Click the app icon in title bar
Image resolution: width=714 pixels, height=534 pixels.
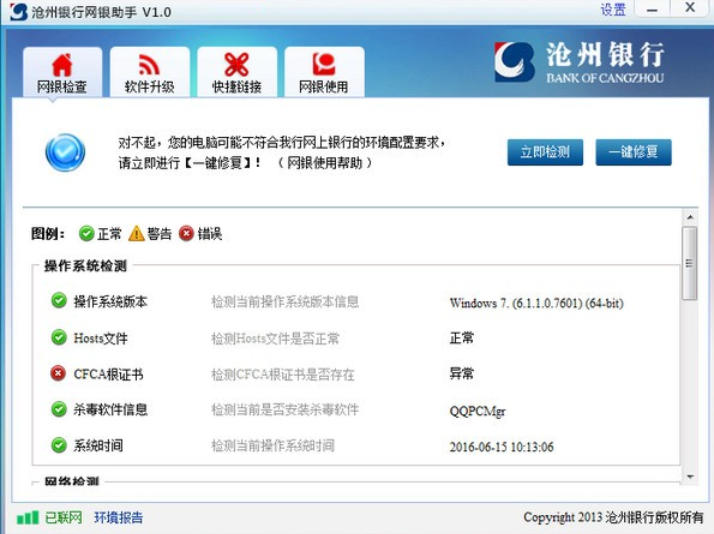tap(18, 11)
